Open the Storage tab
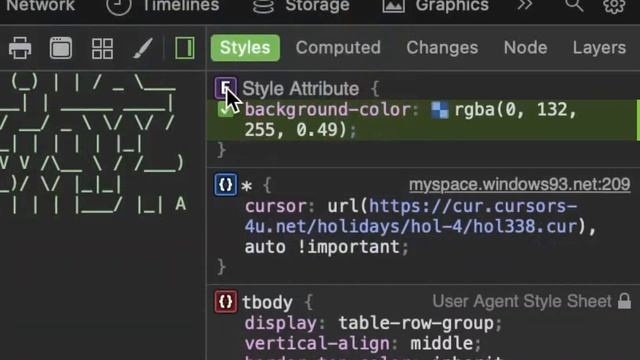 click(x=301, y=6)
